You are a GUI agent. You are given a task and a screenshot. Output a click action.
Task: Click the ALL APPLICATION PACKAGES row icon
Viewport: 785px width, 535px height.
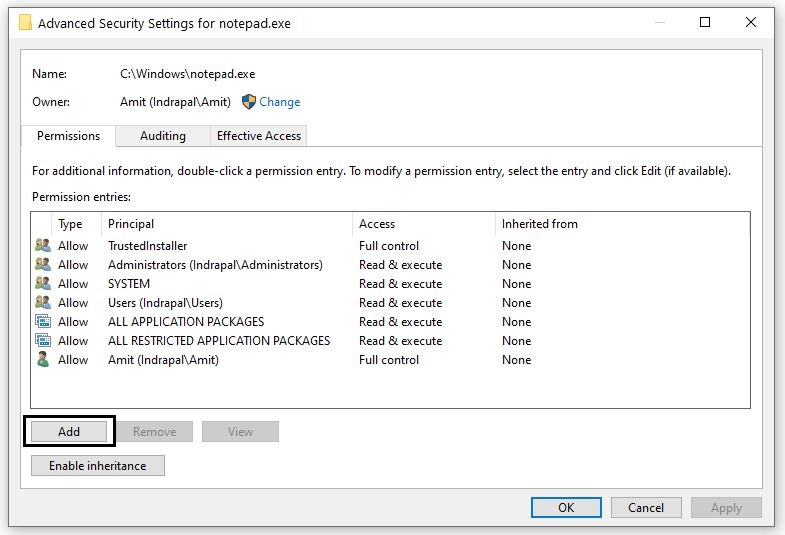coord(43,321)
